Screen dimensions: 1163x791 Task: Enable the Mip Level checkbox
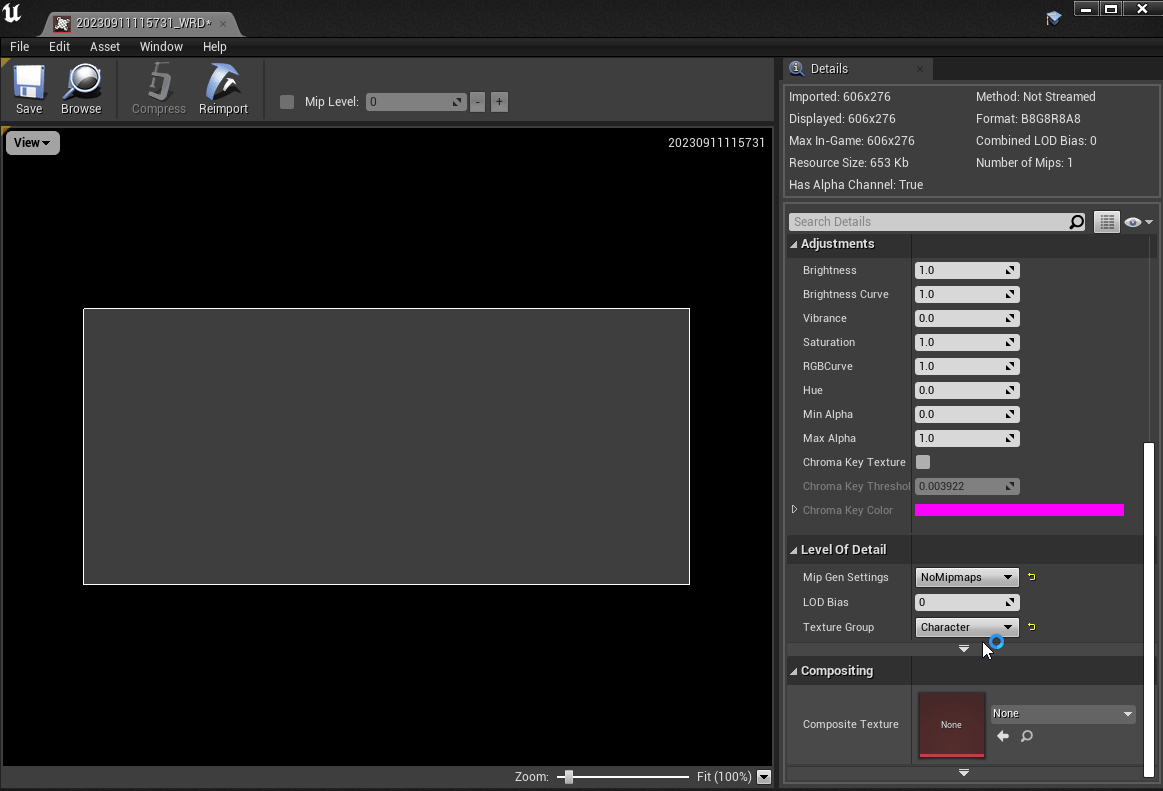(287, 102)
